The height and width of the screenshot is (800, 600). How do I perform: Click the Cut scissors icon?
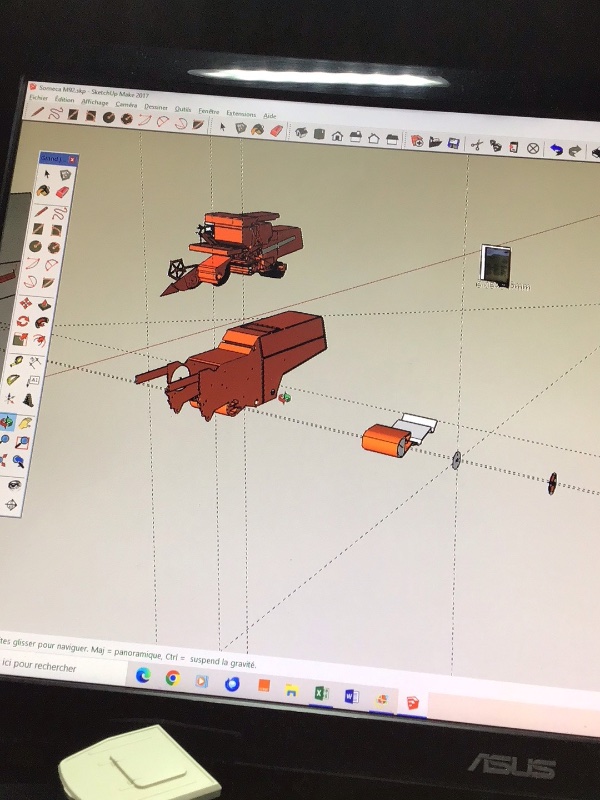(x=477, y=145)
